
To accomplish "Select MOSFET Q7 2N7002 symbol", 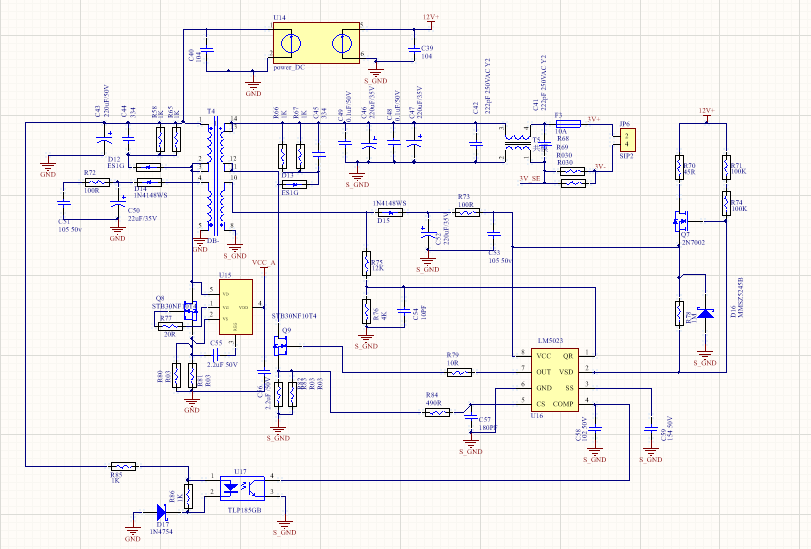I will point(681,222).
